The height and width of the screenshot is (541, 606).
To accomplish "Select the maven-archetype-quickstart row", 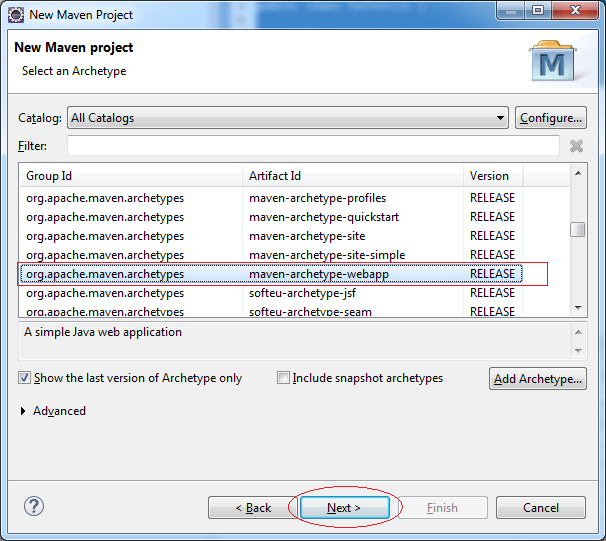I will (271, 217).
